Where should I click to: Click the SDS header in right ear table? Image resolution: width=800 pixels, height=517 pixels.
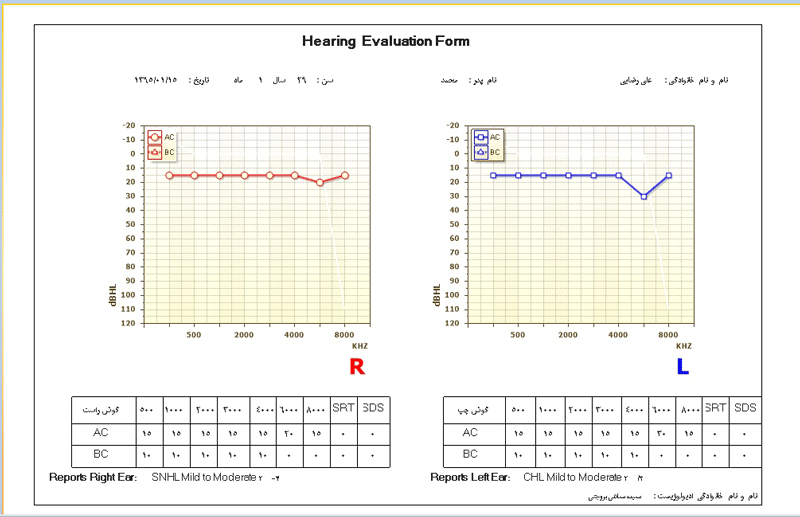click(x=373, y=408)
